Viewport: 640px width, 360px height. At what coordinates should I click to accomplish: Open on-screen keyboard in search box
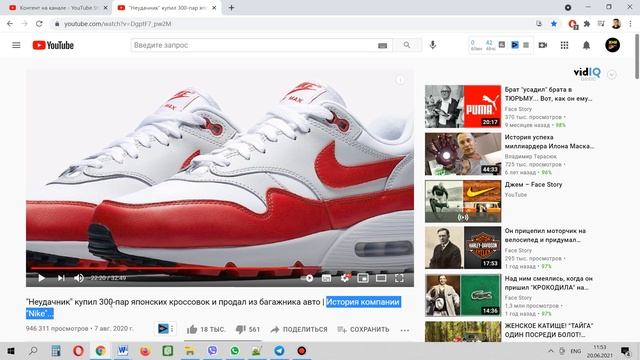382,45
